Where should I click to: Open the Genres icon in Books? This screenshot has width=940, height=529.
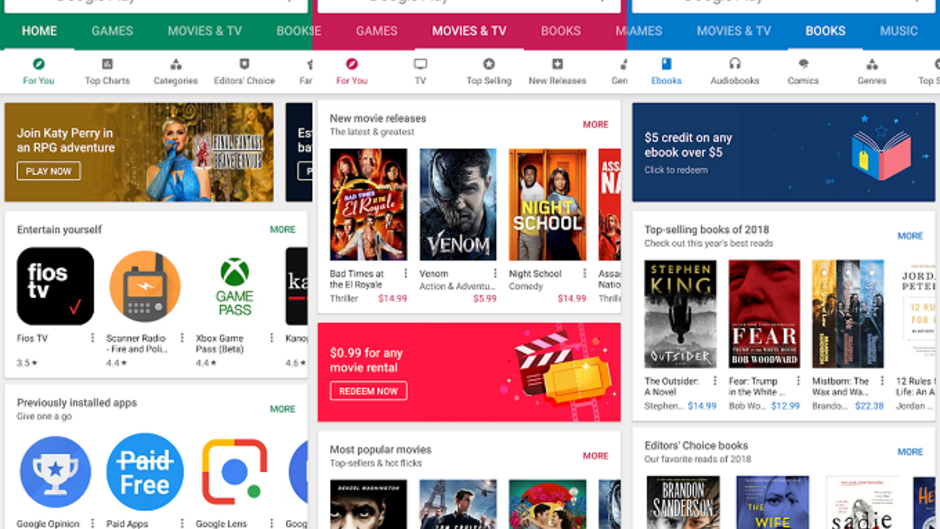tap(872, 64)
